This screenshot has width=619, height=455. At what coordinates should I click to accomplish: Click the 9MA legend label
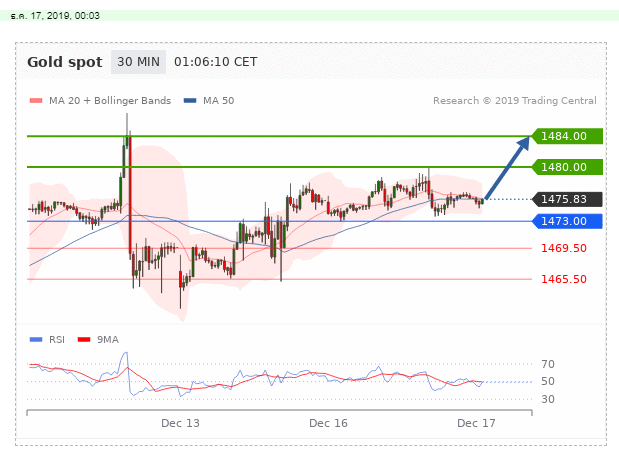(x=108, y=340)
